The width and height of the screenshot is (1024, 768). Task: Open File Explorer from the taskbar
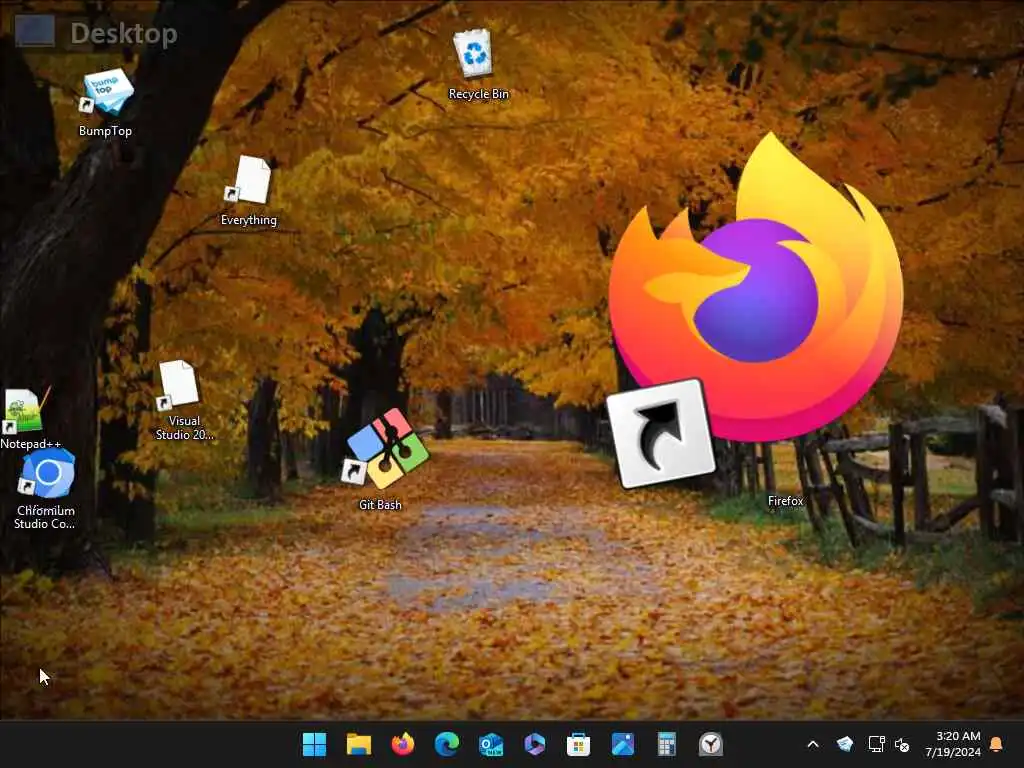359,744
